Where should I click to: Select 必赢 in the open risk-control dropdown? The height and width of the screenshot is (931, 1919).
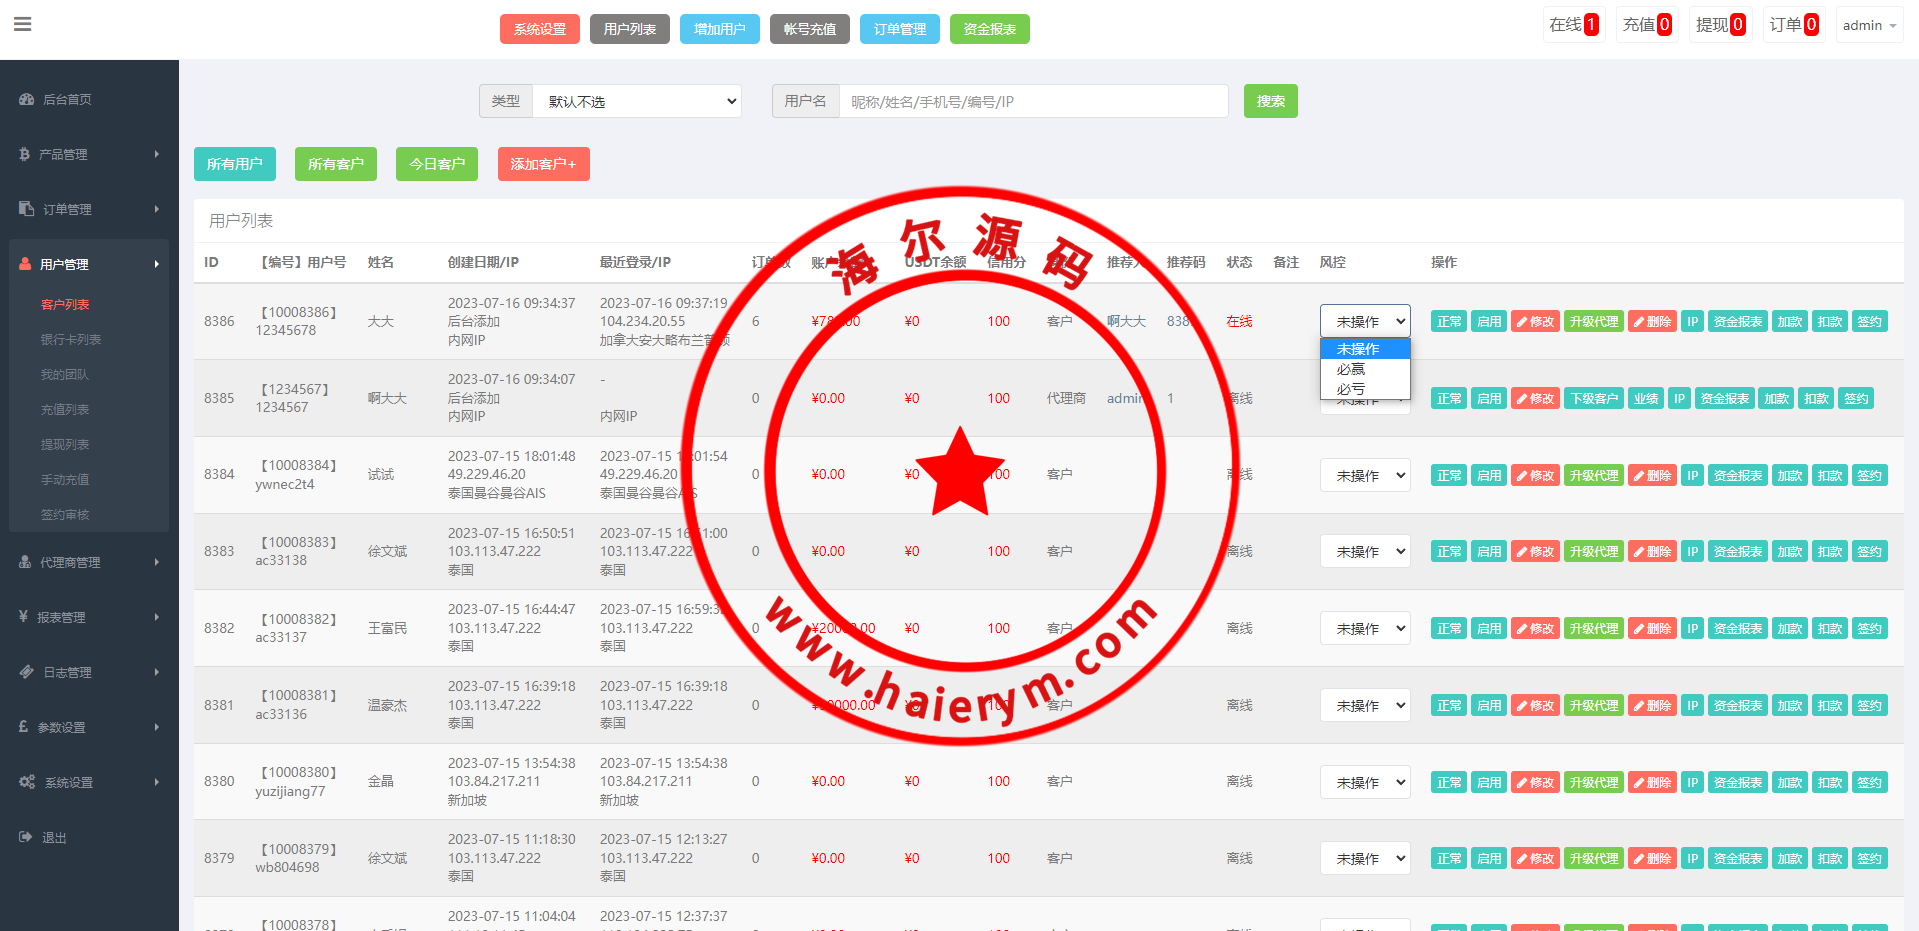pyautogui.click(x=1351, y=369)
